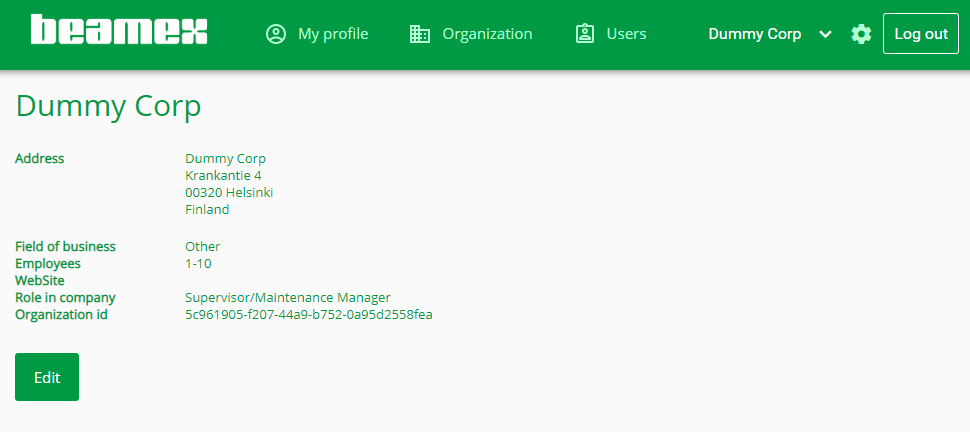Click the 00320 Helsinki text
This screenshot has width=970, height=432.
[229, 192]
